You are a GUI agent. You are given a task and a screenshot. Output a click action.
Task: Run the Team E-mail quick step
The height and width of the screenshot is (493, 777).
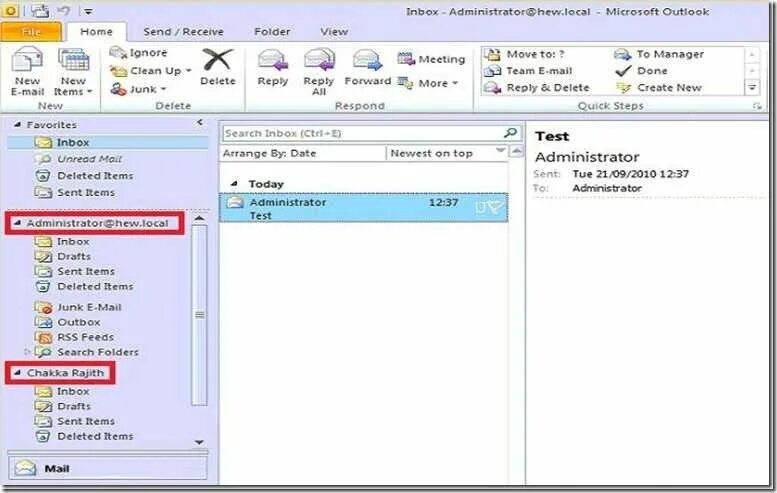click(528, 71)
